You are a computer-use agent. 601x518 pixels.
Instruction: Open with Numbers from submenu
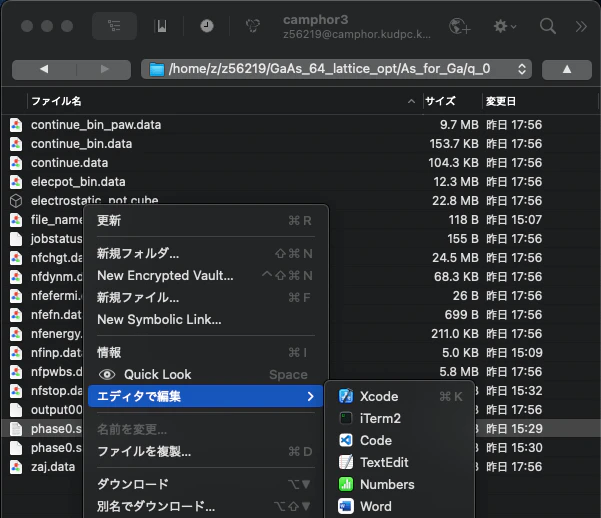pyautogui.click(x=399, y=485)
